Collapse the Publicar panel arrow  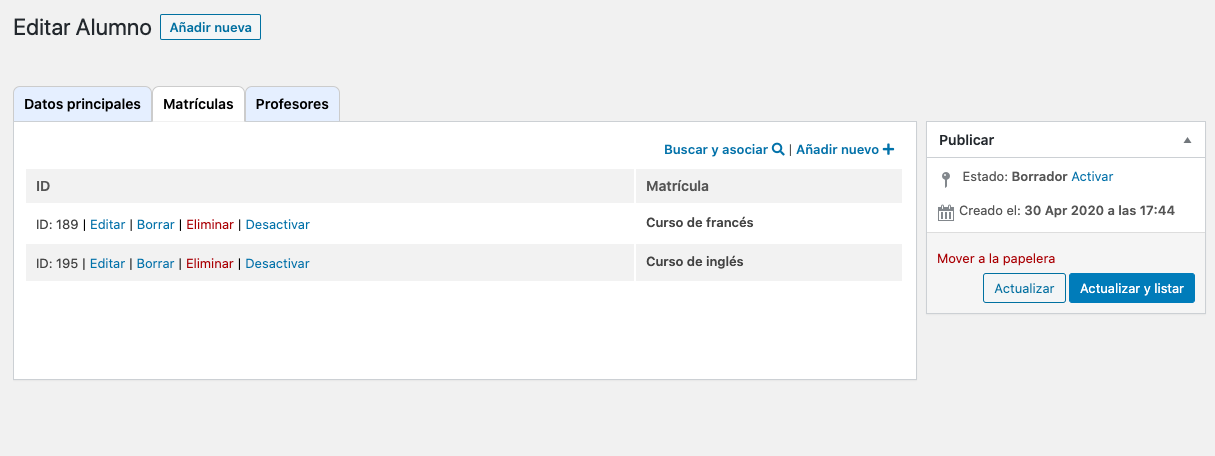(1187, 141)
